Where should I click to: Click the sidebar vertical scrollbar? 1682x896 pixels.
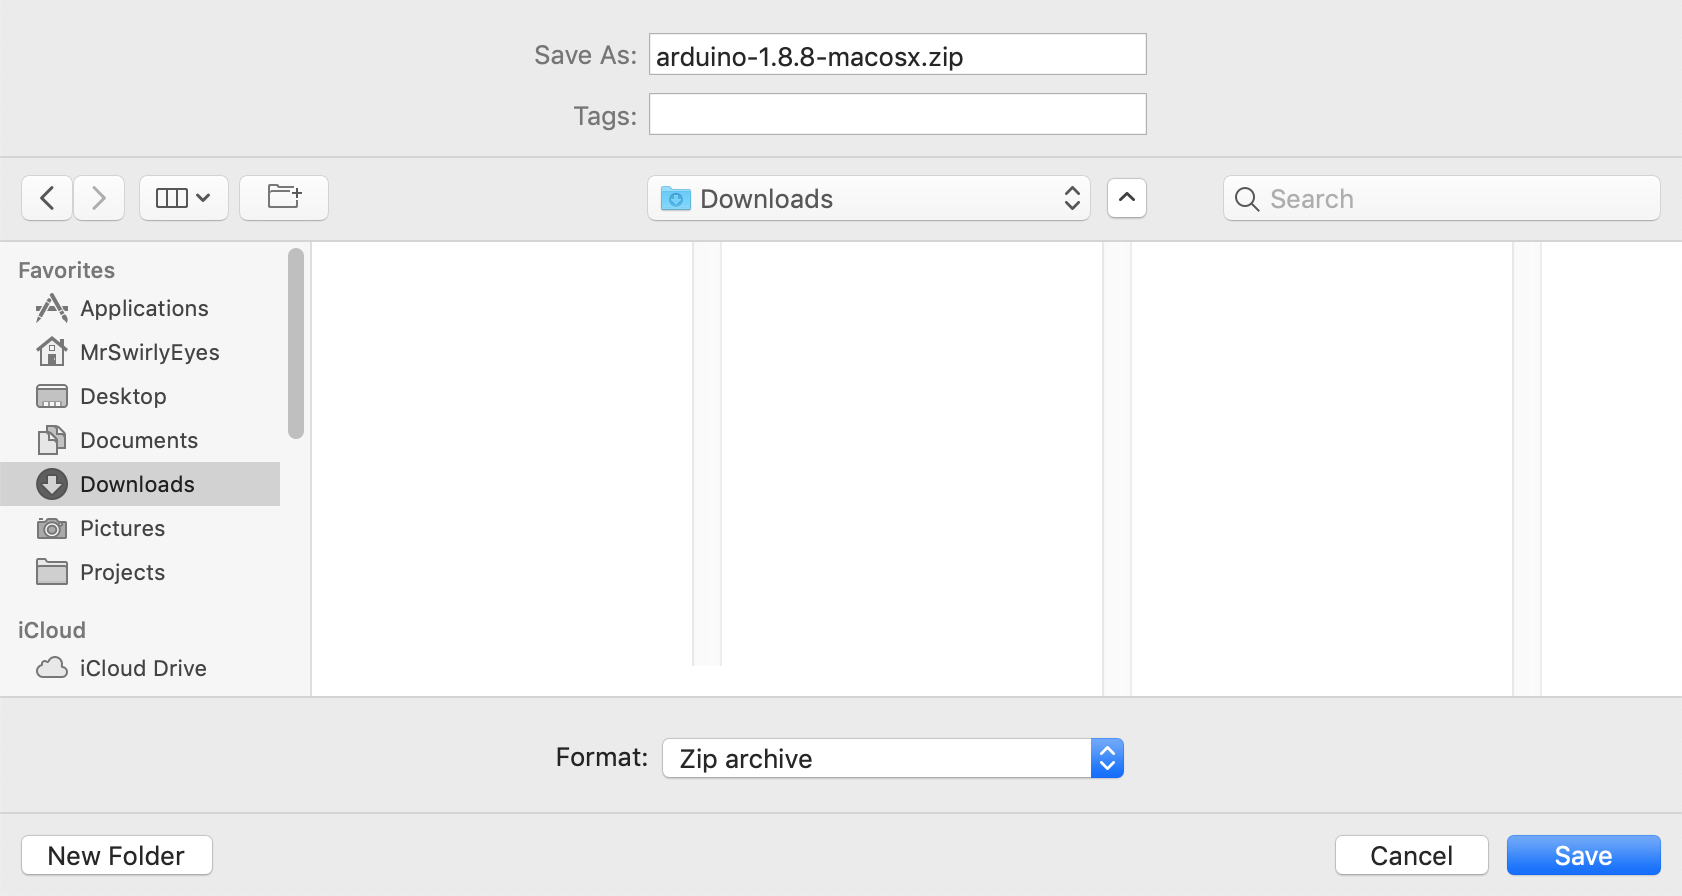295,343
